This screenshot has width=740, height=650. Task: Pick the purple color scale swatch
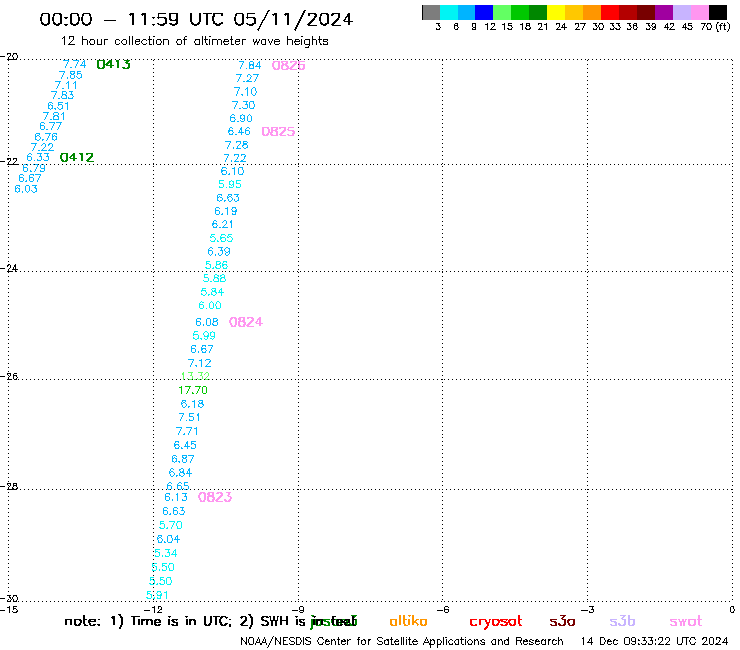pyautogui.click(x=664, y=12)
